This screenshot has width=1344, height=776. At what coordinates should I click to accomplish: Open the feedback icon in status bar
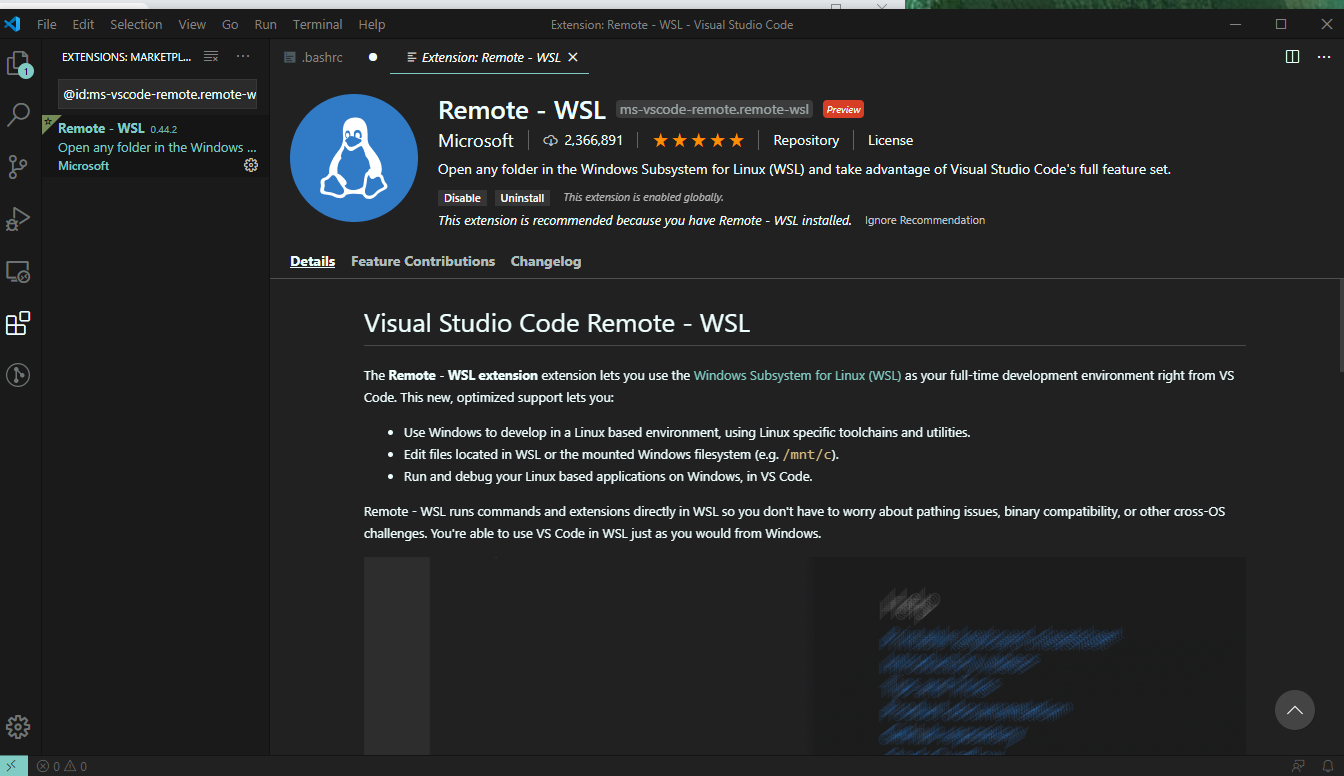[x=1298, y=767]
